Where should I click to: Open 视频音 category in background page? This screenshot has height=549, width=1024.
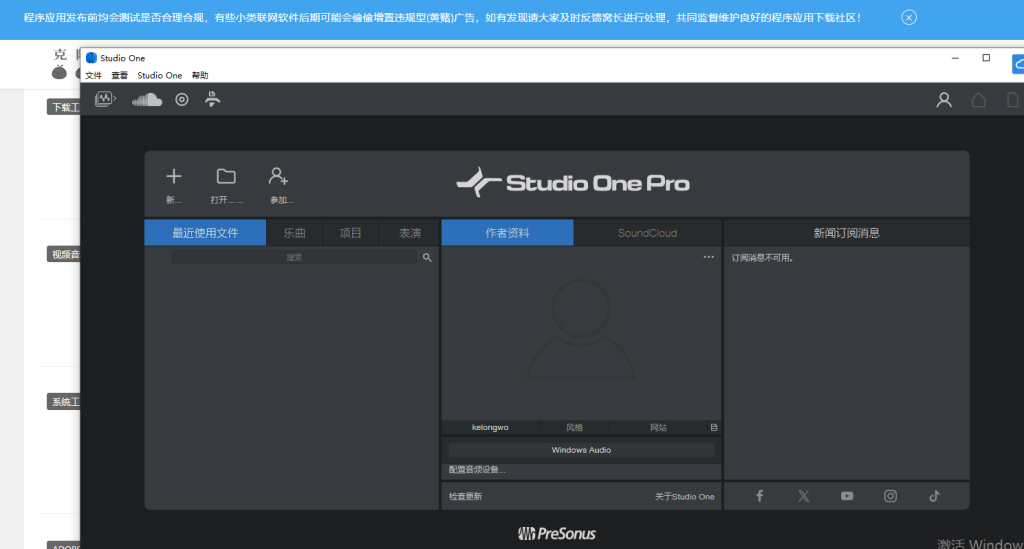tap(64, 255)
